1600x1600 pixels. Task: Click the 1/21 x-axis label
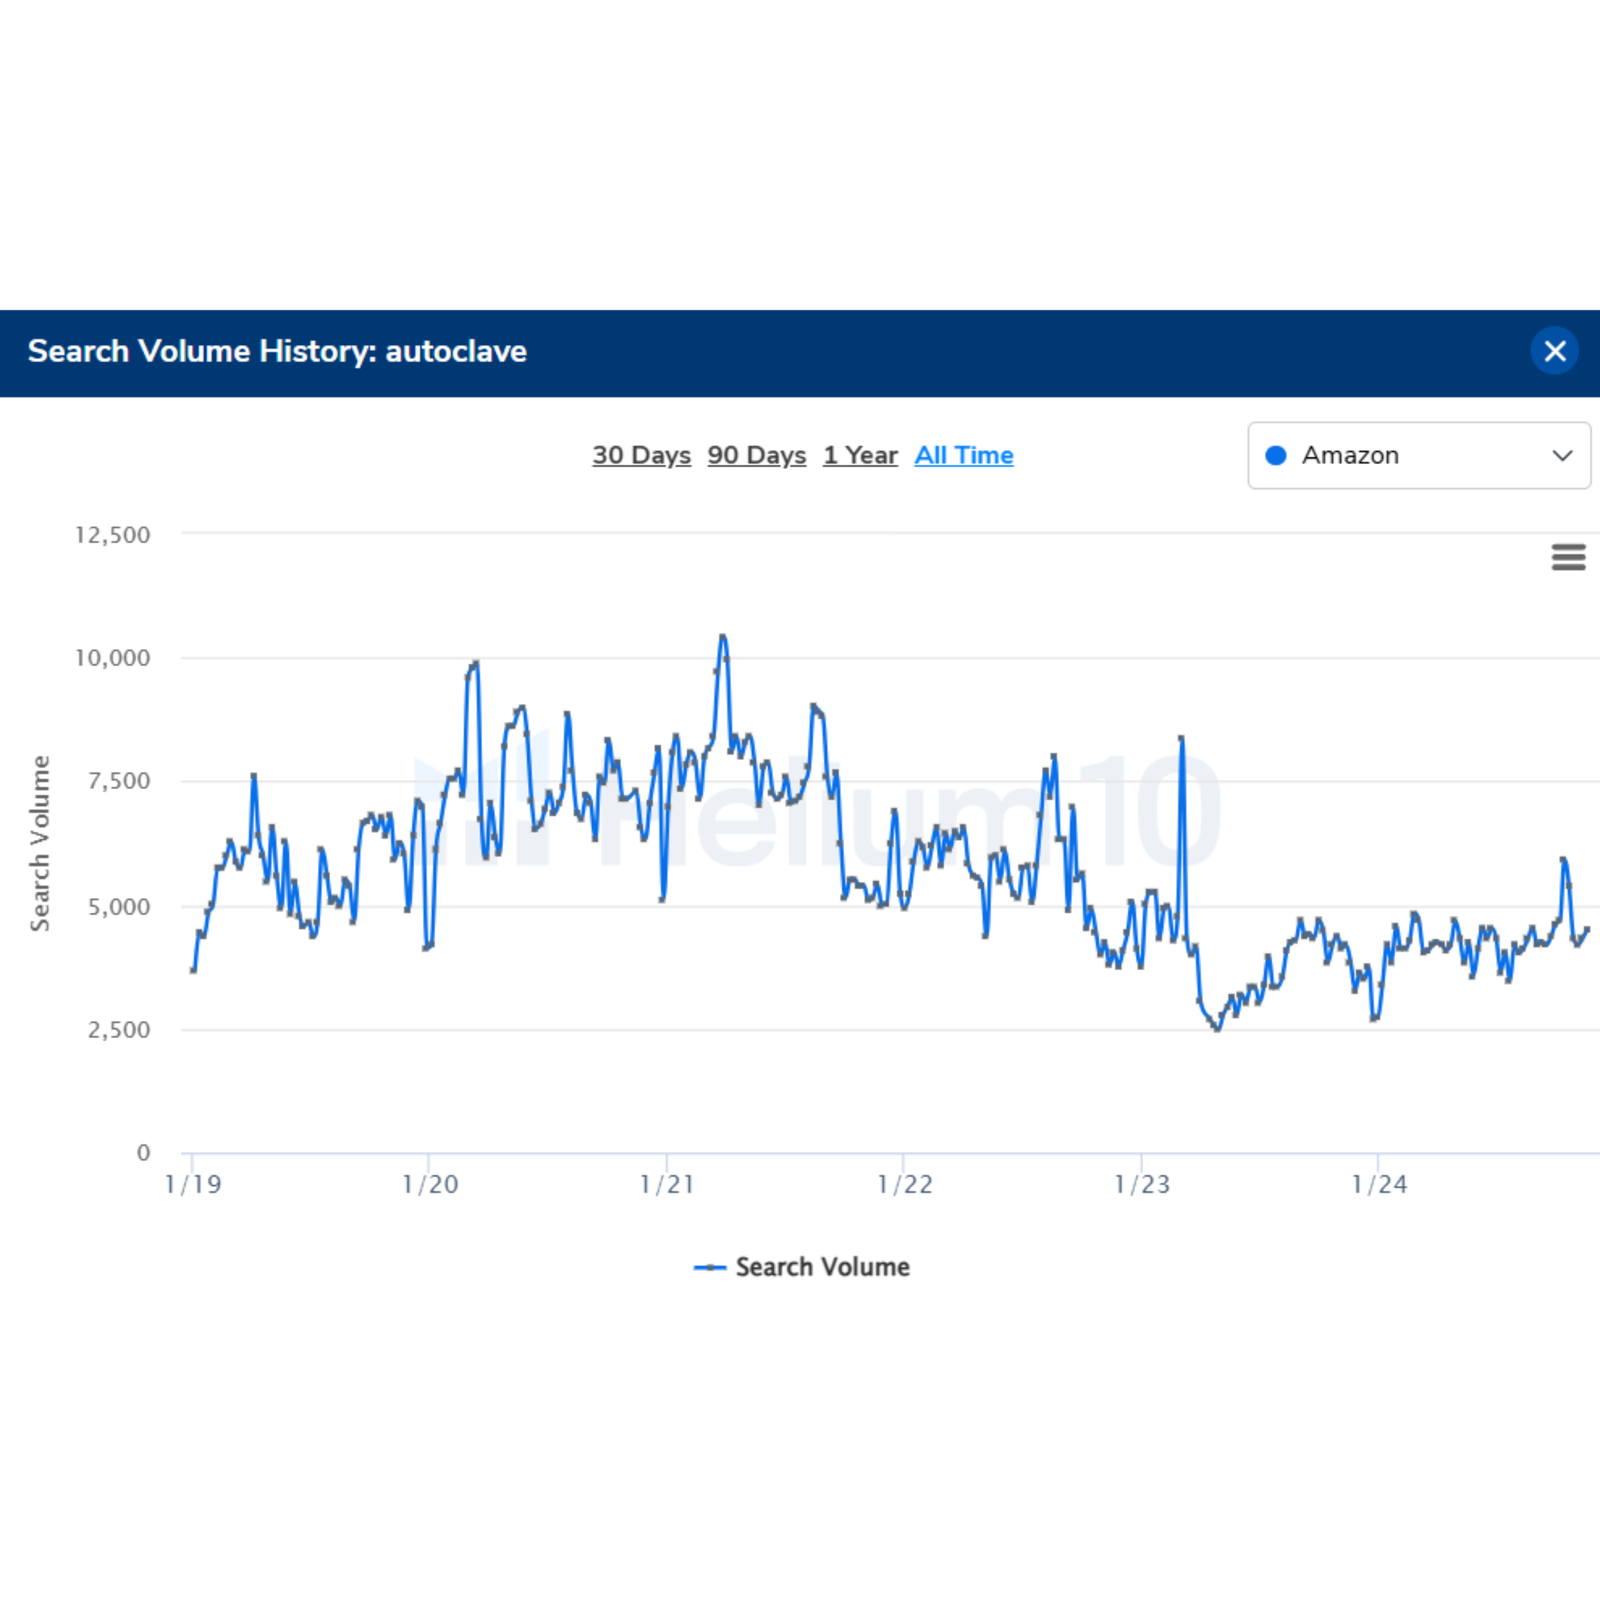(667, 1184)
